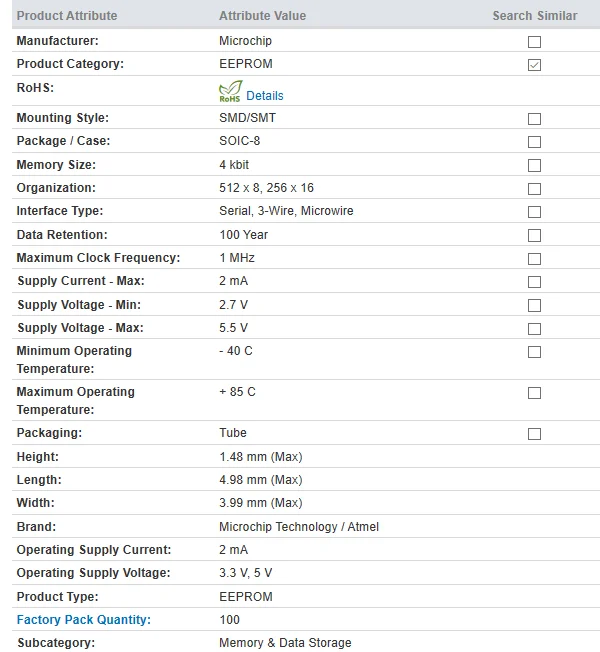Click the 3.99 mm (Max) width value
The height and width of the screenshot is (652, 600).
[x=261, y=503]
